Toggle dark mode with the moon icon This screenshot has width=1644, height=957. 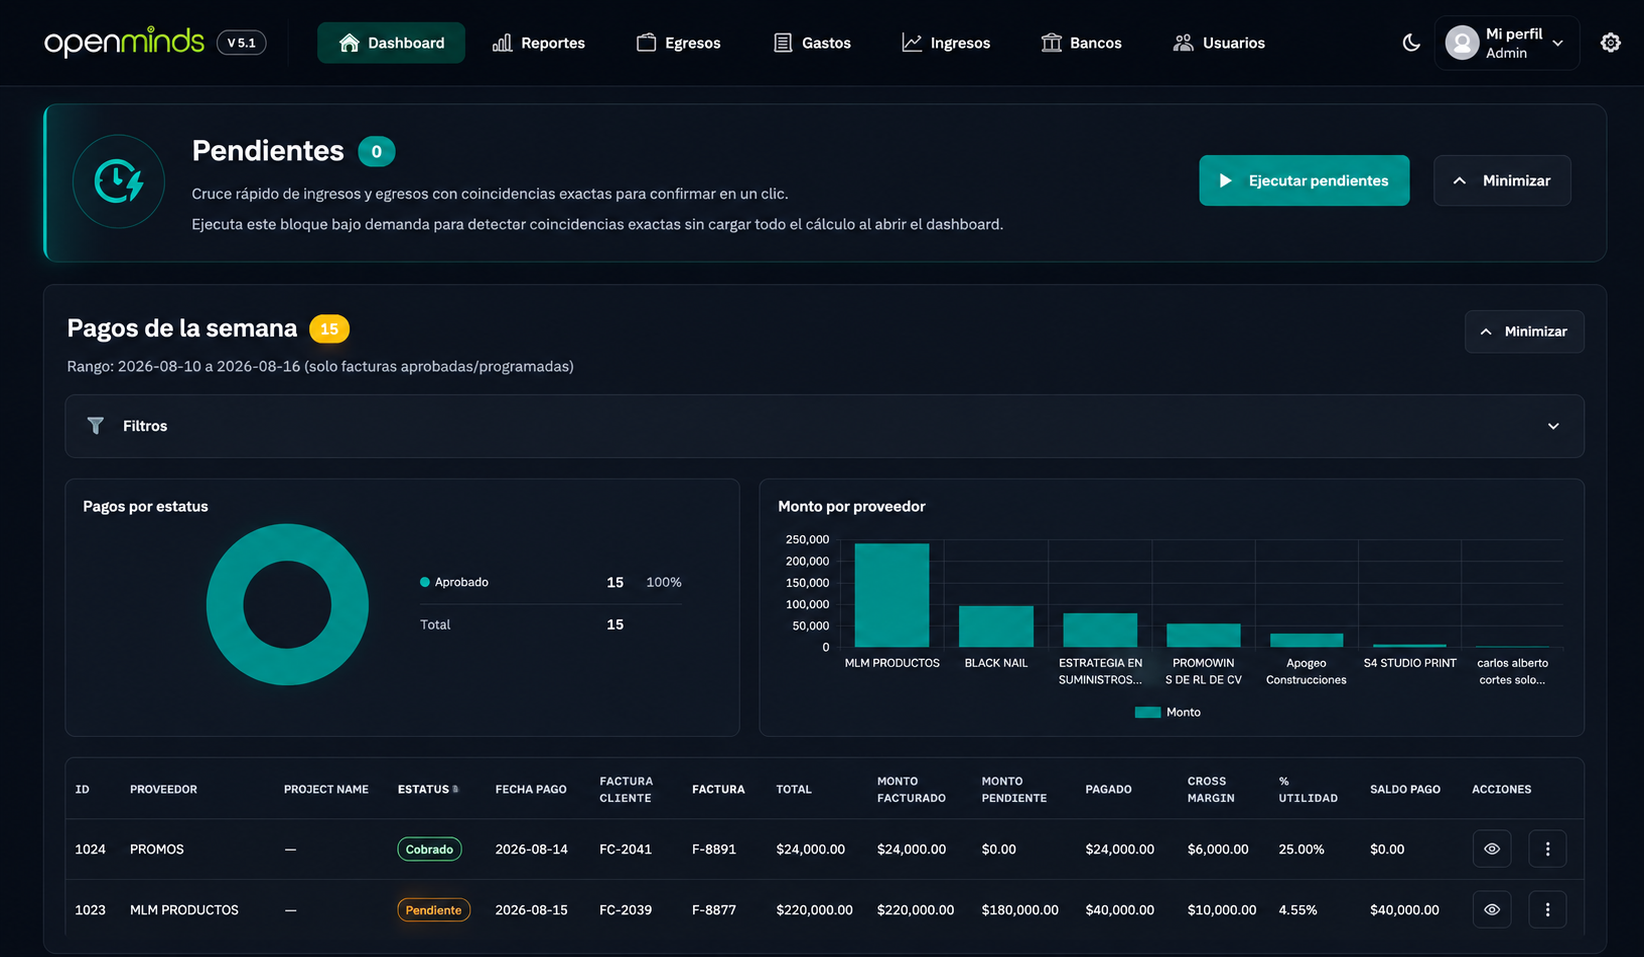(x=1411, y=43)
